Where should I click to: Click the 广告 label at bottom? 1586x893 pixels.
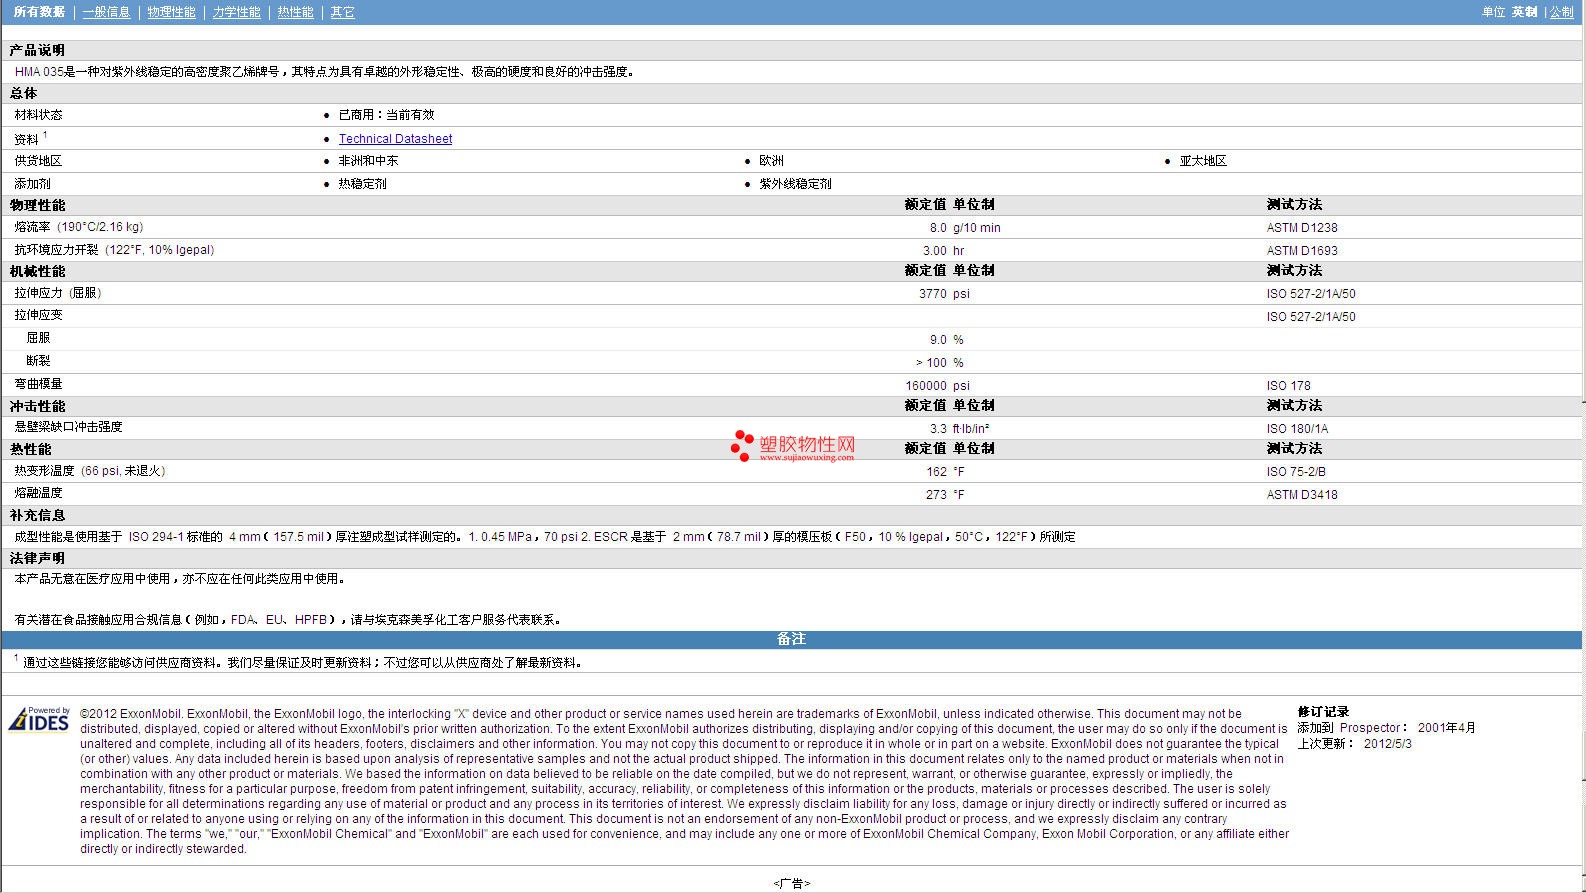tap(792, 884)
